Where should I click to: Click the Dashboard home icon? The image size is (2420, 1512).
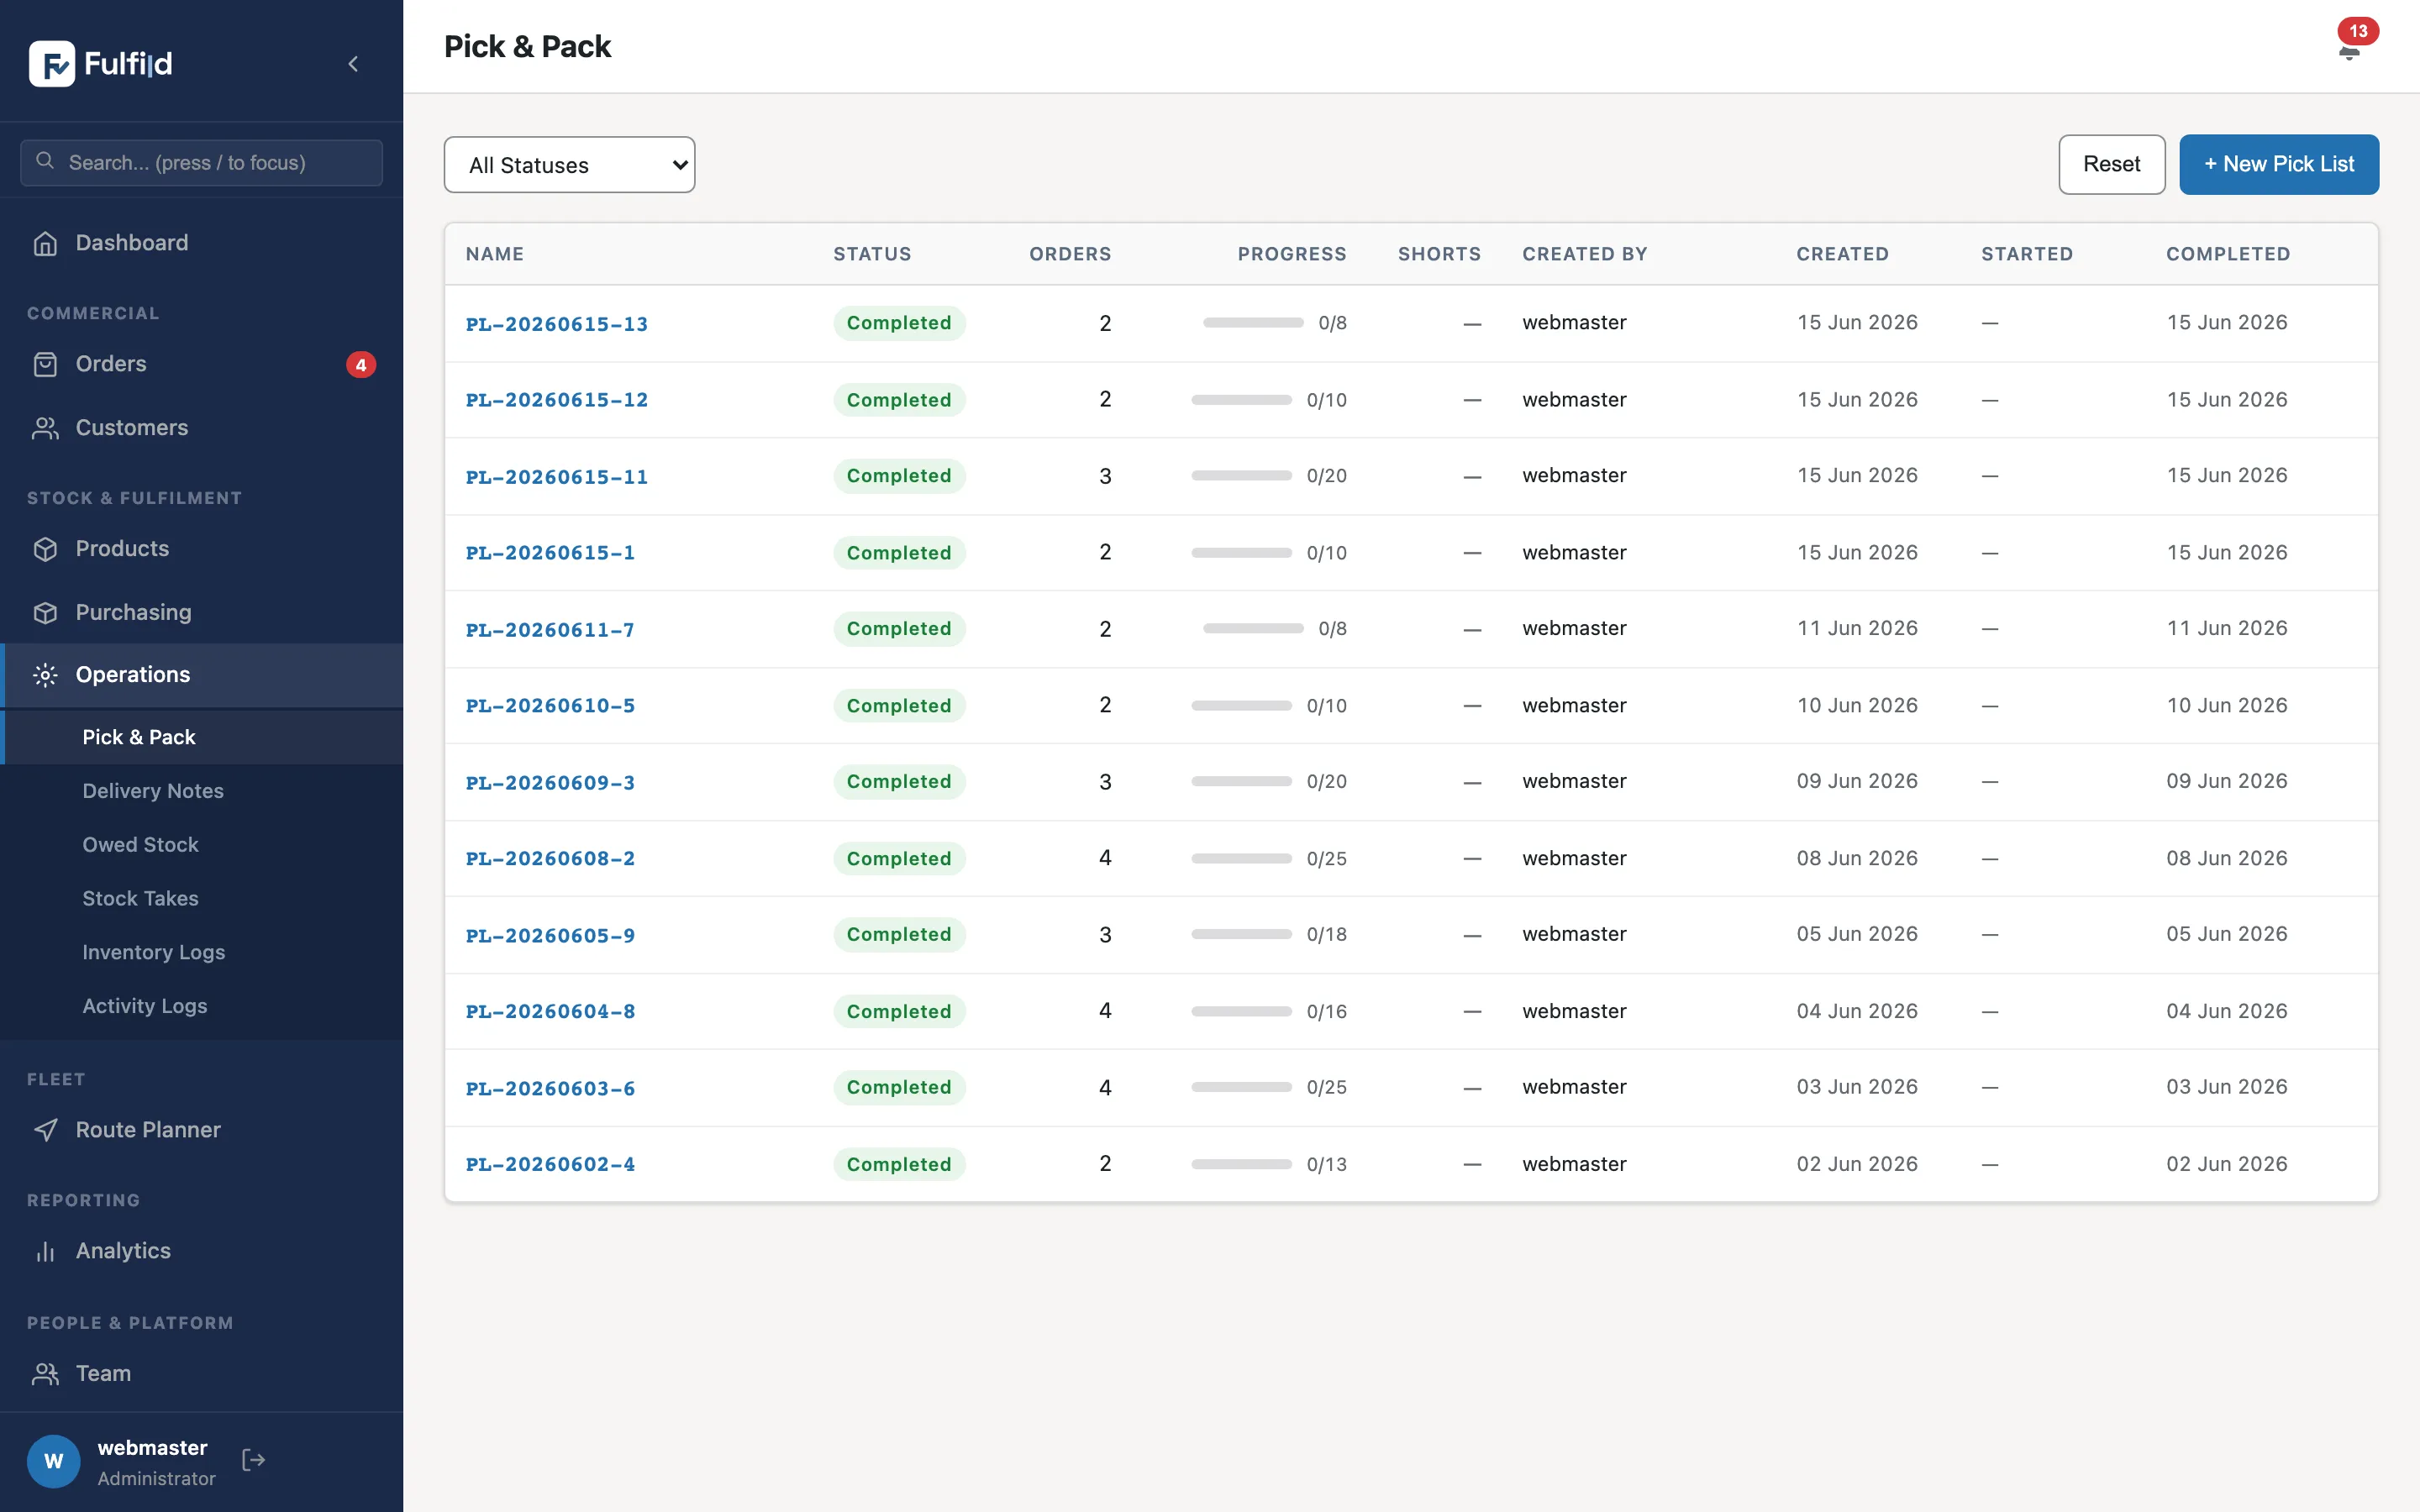[x=45, y=243]
